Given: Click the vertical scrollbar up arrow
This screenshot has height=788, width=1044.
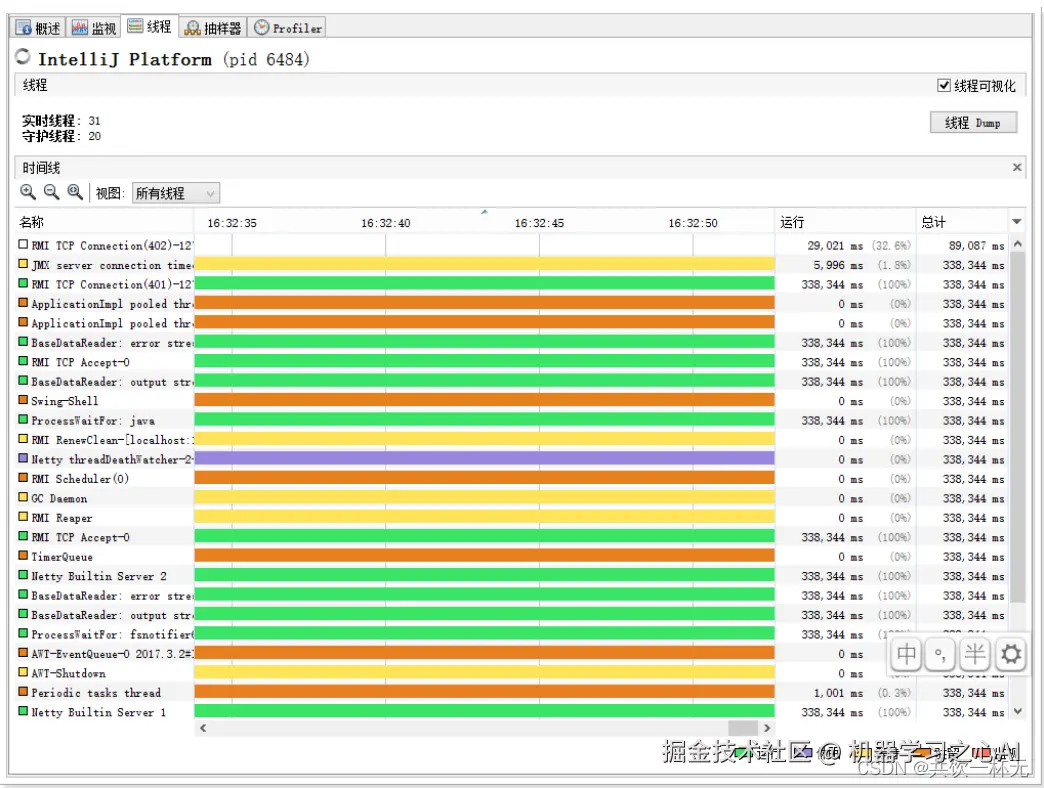Looking at the screenshot, I should pos(1017,244).
